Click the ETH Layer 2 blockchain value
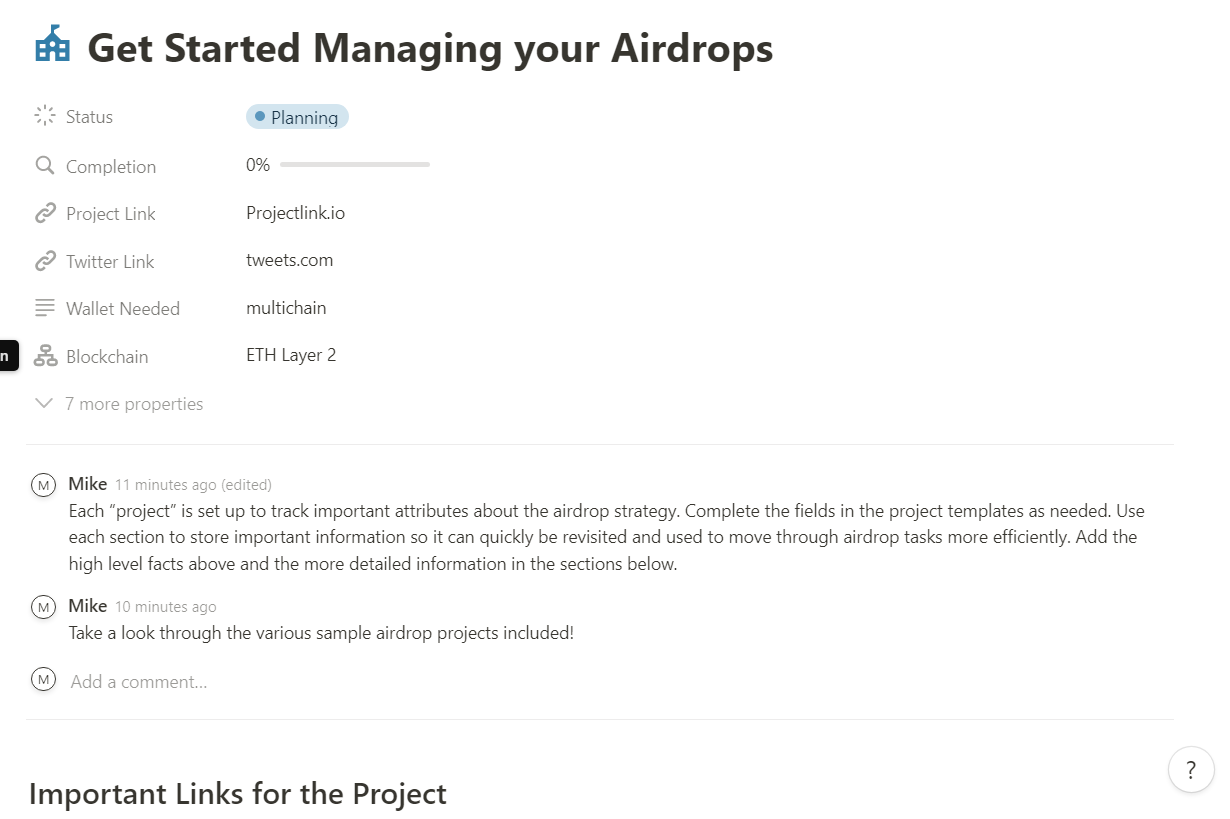The height and width of the screenshot is (819, 1230). 291,355
